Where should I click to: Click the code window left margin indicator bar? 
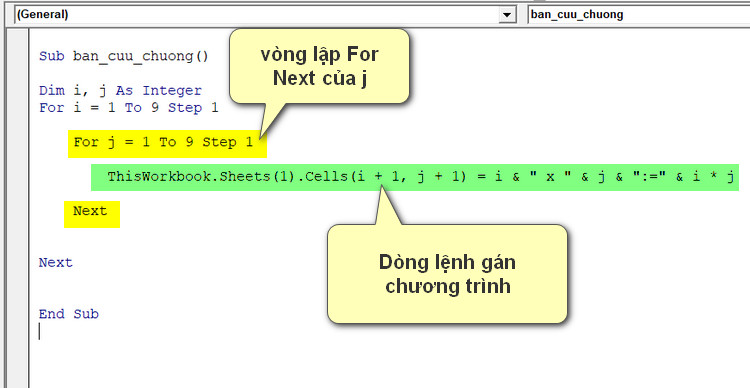[x=18, y=208]
